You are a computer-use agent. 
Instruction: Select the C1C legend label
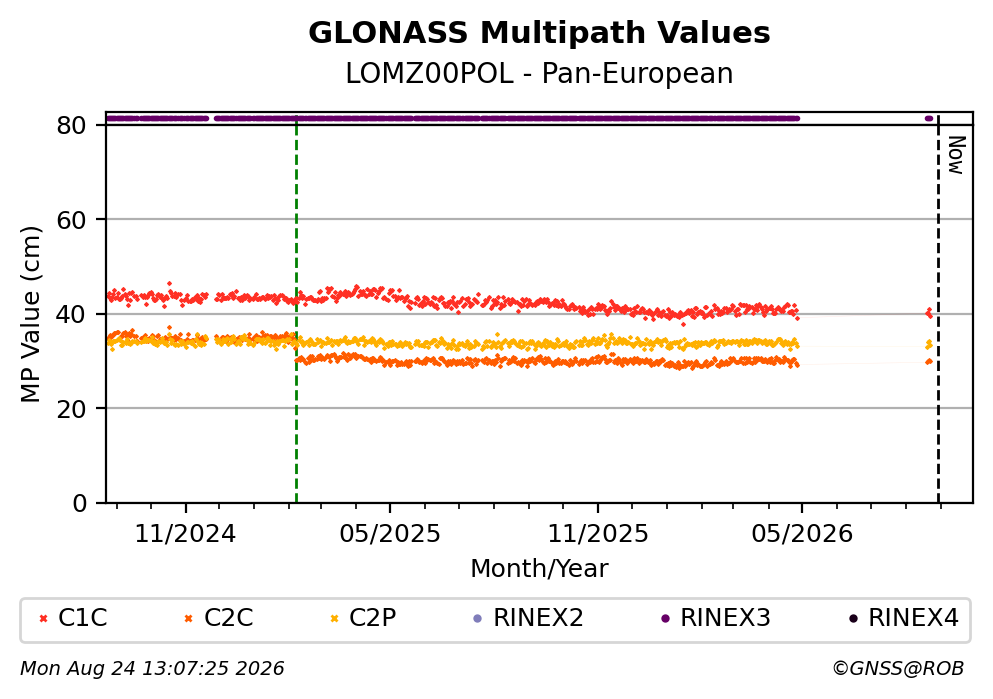tap(83, 618)
